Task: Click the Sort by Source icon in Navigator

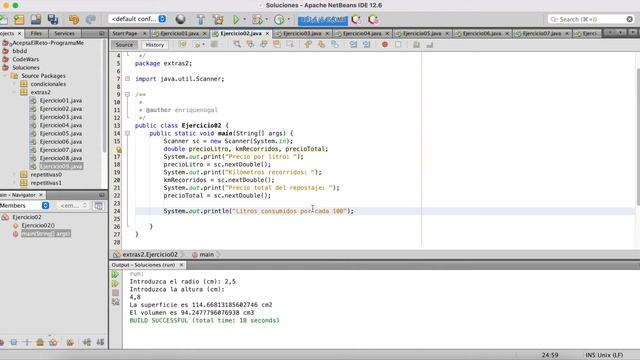Action: (x=100, y=342)
